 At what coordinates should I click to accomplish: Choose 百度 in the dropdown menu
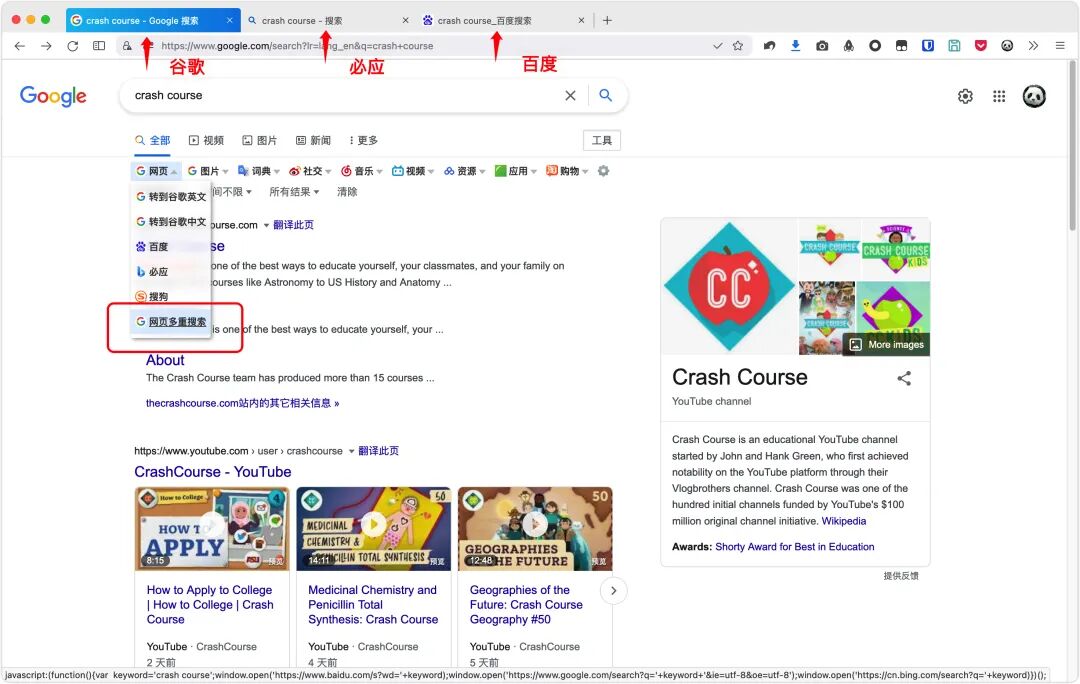(171, 247)
